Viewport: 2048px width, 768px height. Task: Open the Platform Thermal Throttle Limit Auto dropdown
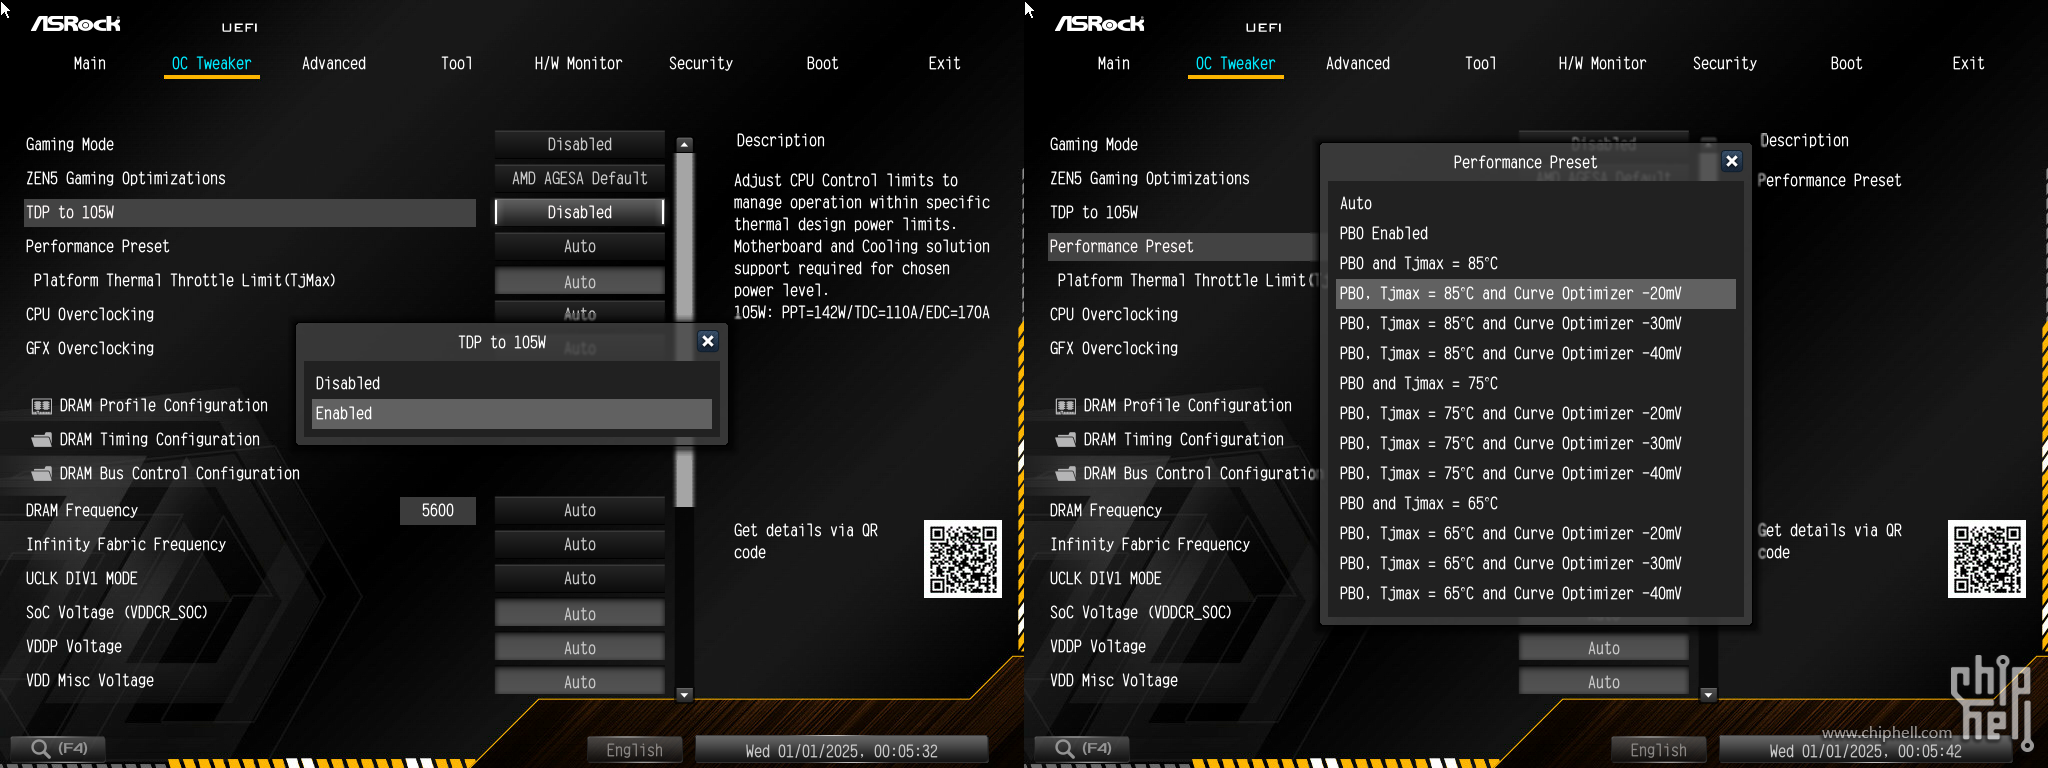click(580, 281)
